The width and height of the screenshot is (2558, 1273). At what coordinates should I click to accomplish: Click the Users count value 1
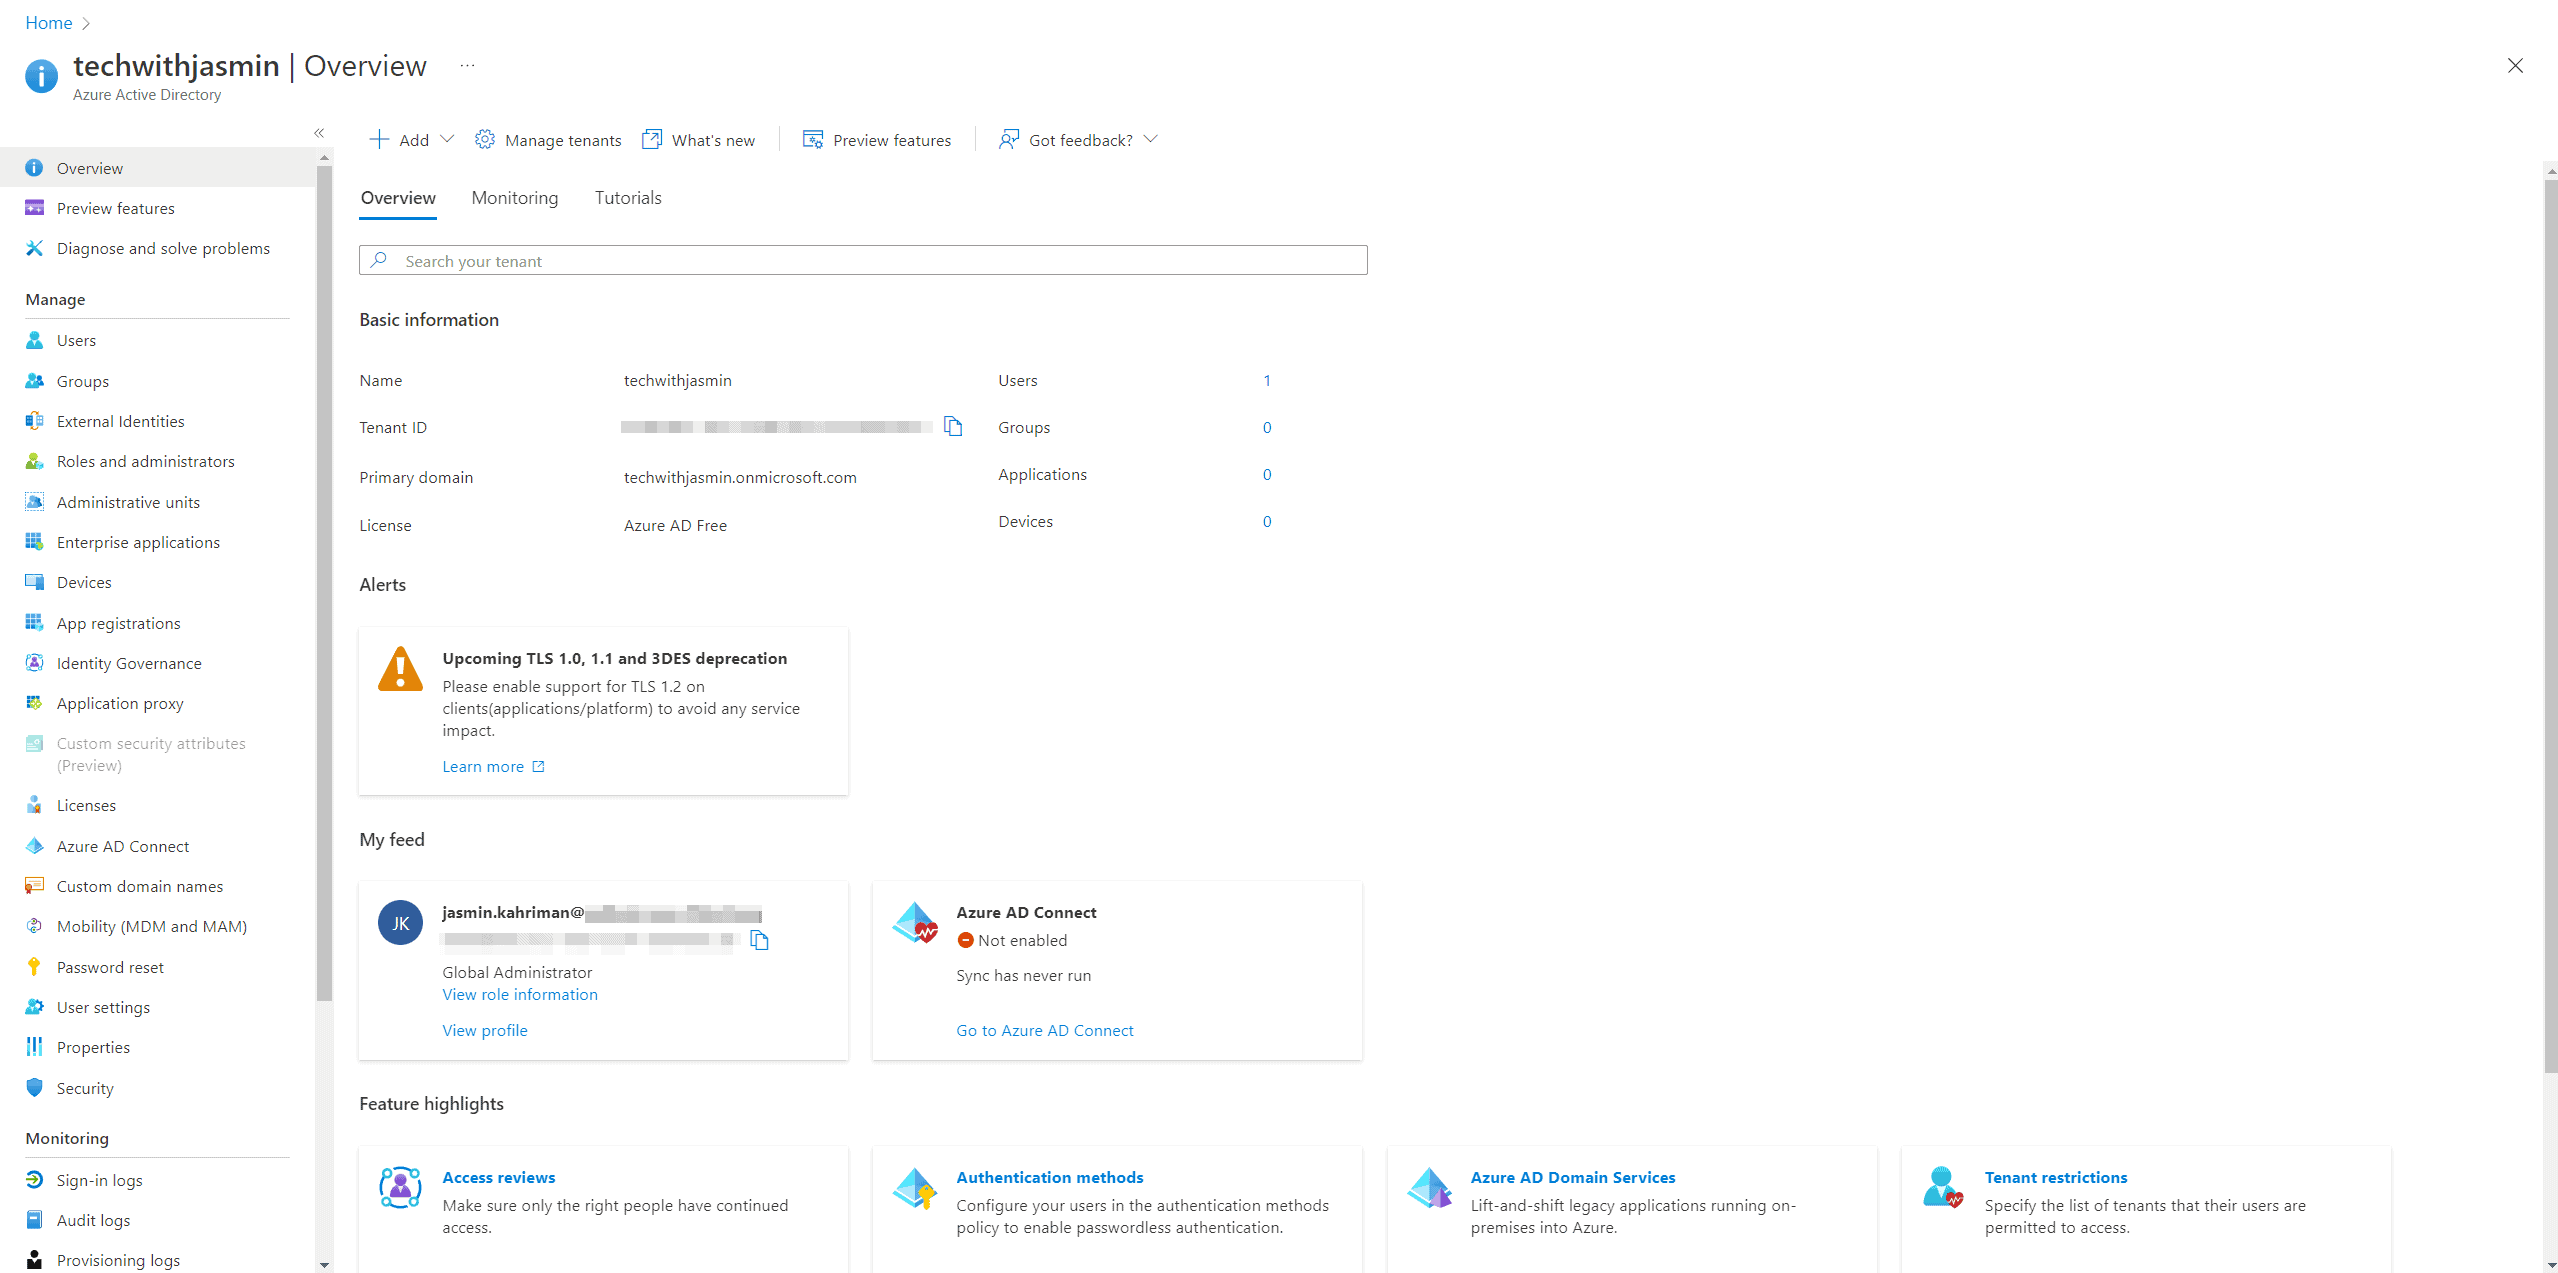point(1266,380)
